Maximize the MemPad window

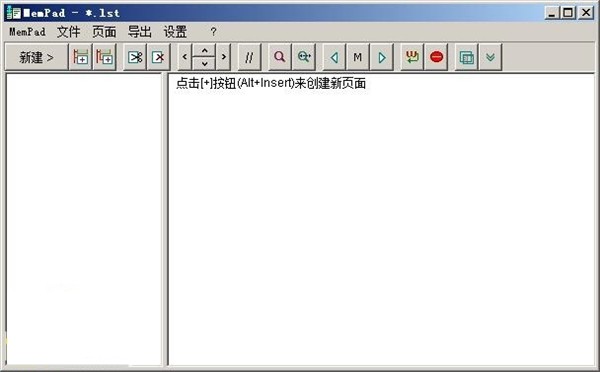(568, 13)
